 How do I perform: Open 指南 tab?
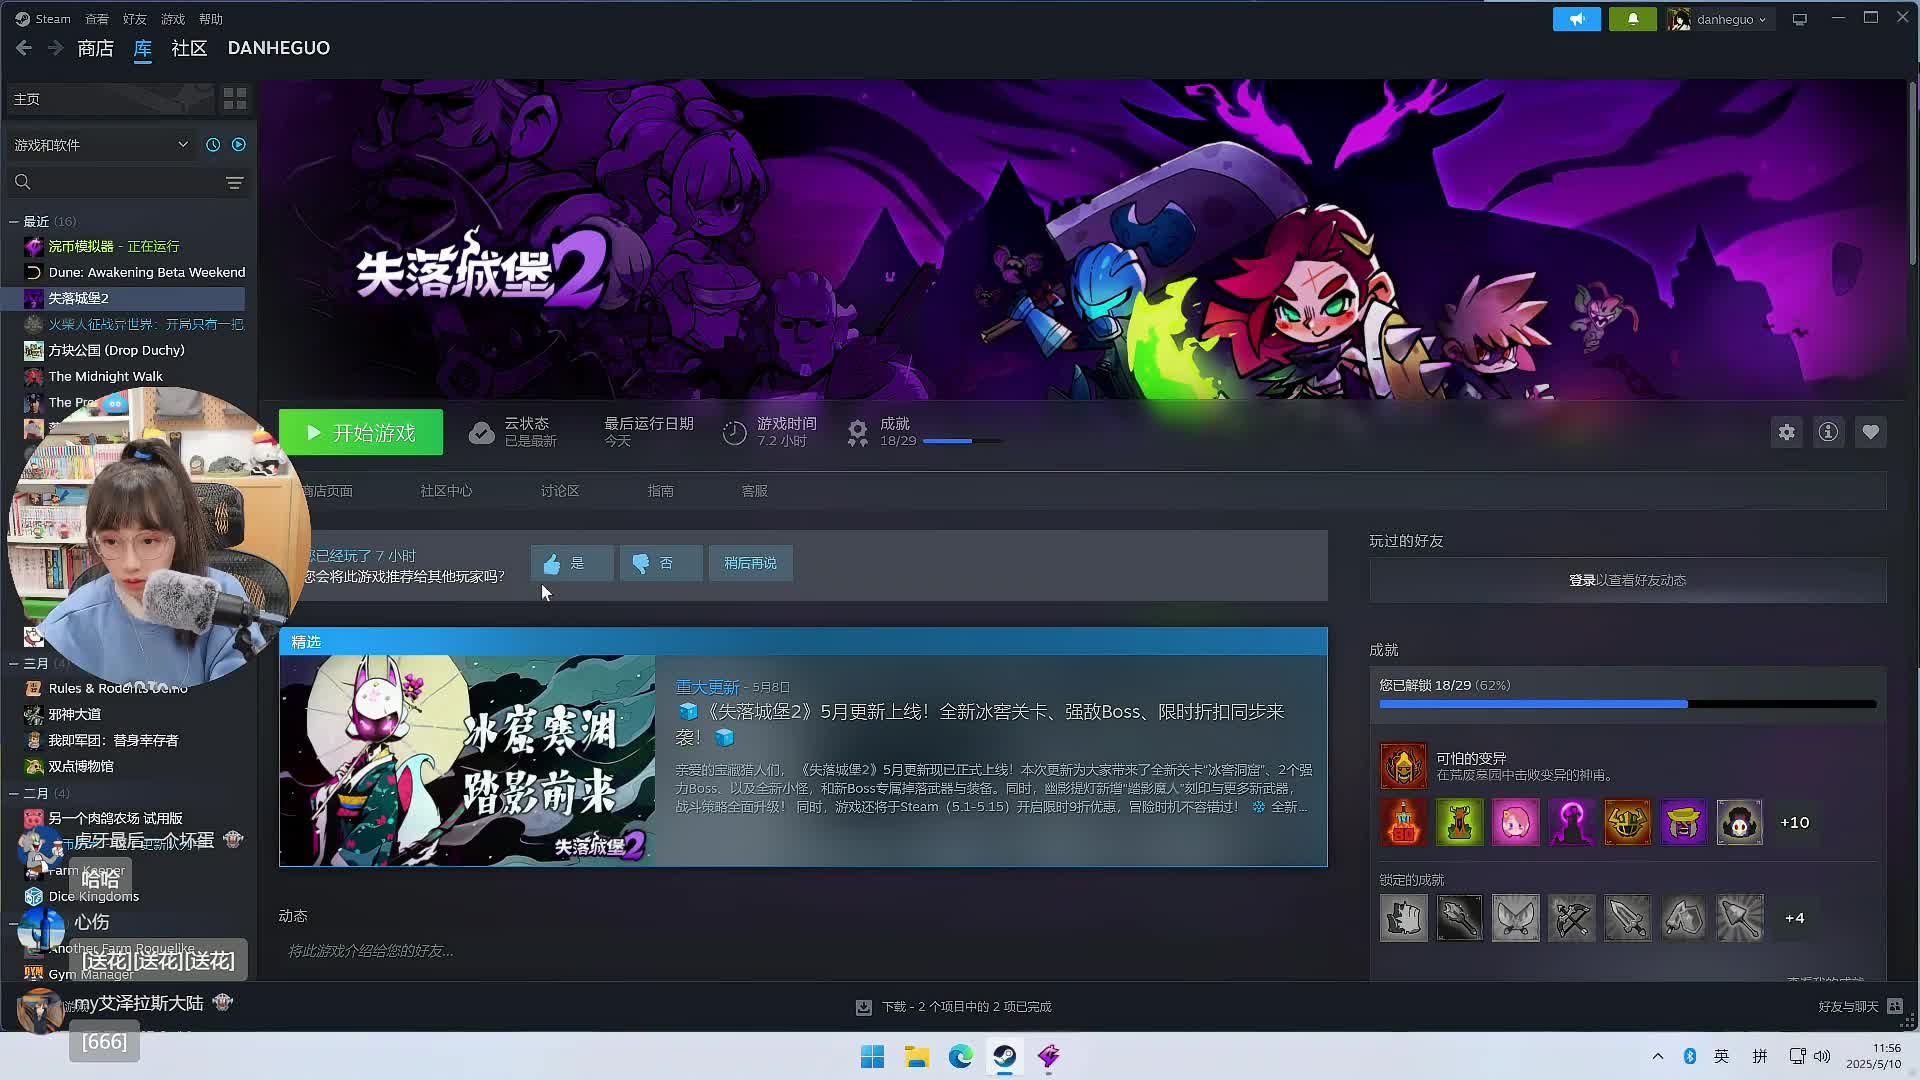click(660, 491)
